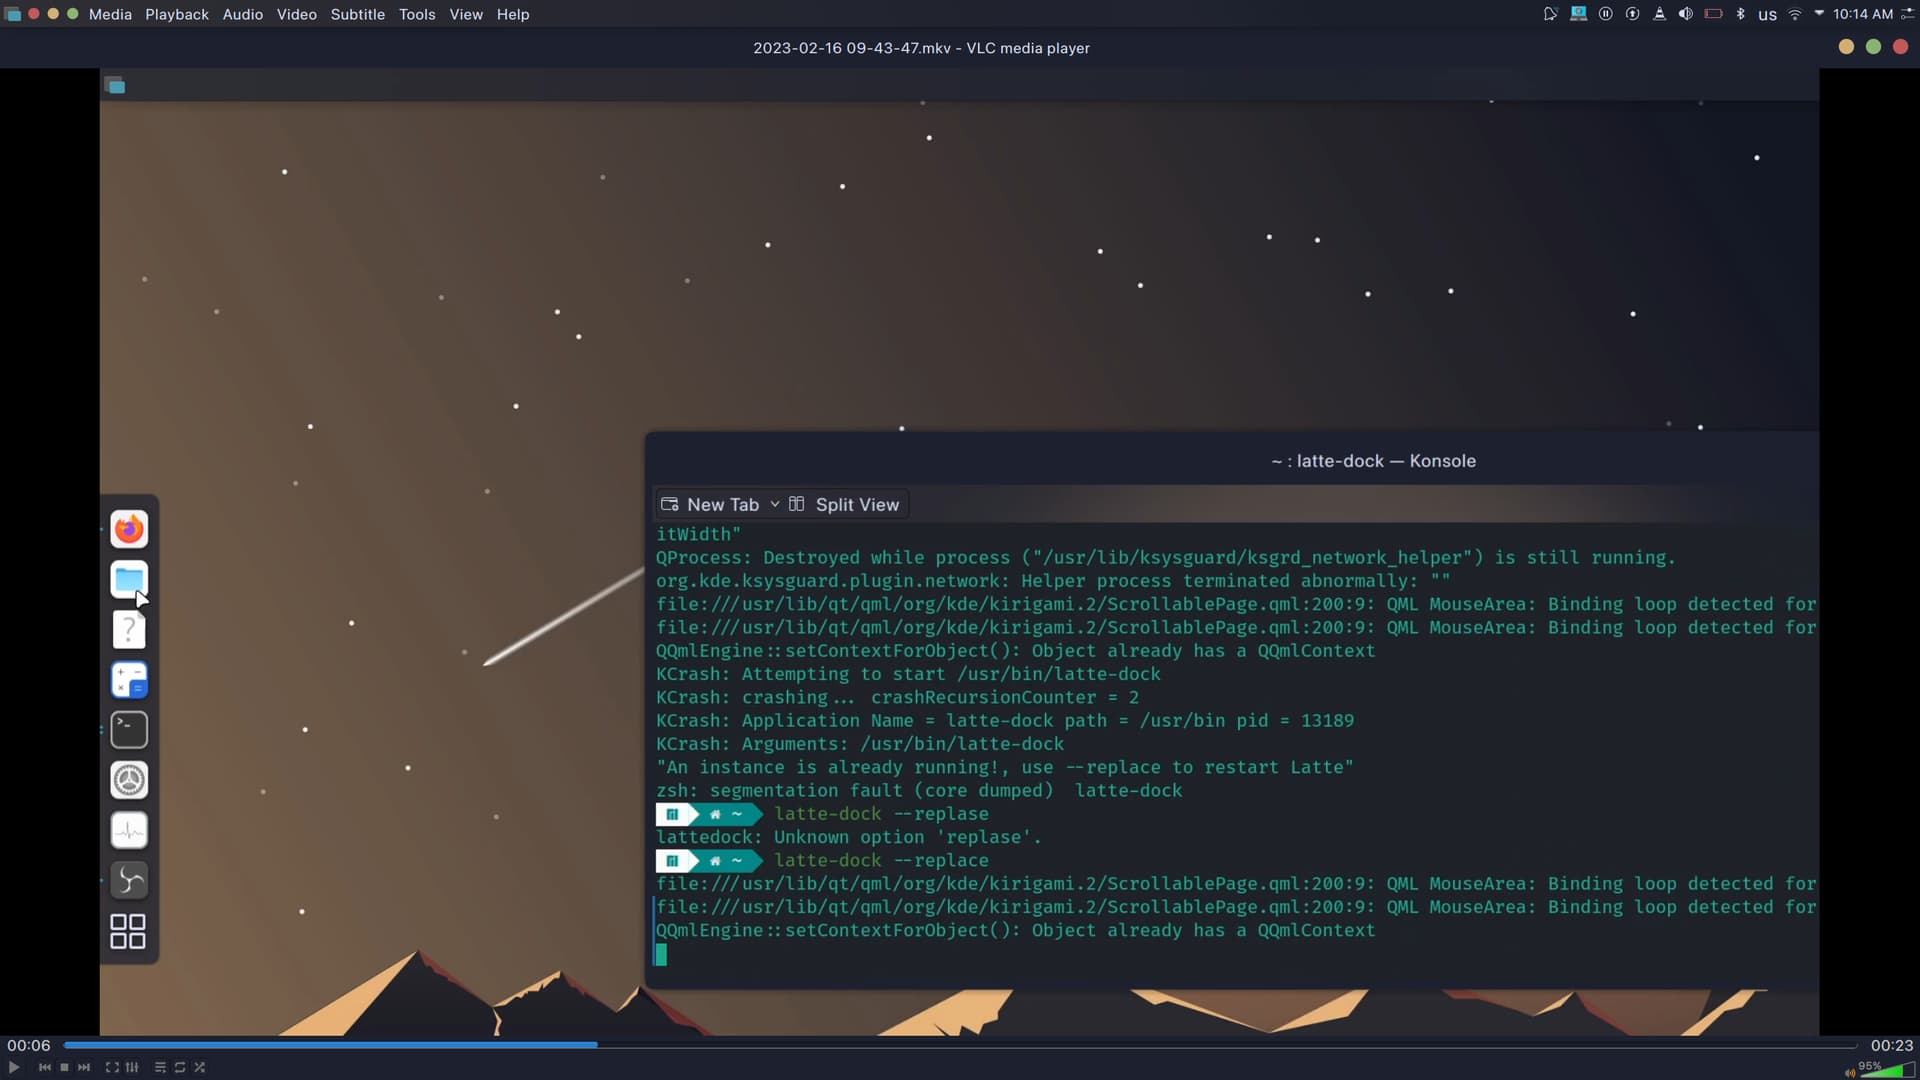Open the 'us' keyboard layout selector
This screenshot has width=1920, height=1080.
coord(1767,15)
